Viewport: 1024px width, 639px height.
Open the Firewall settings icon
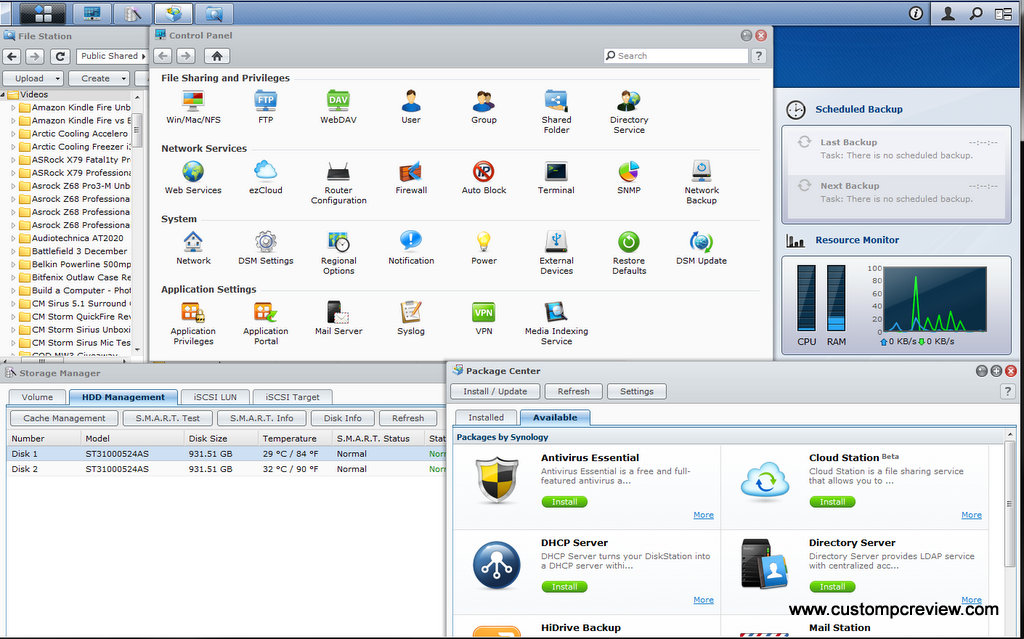[x=411, y=177]
